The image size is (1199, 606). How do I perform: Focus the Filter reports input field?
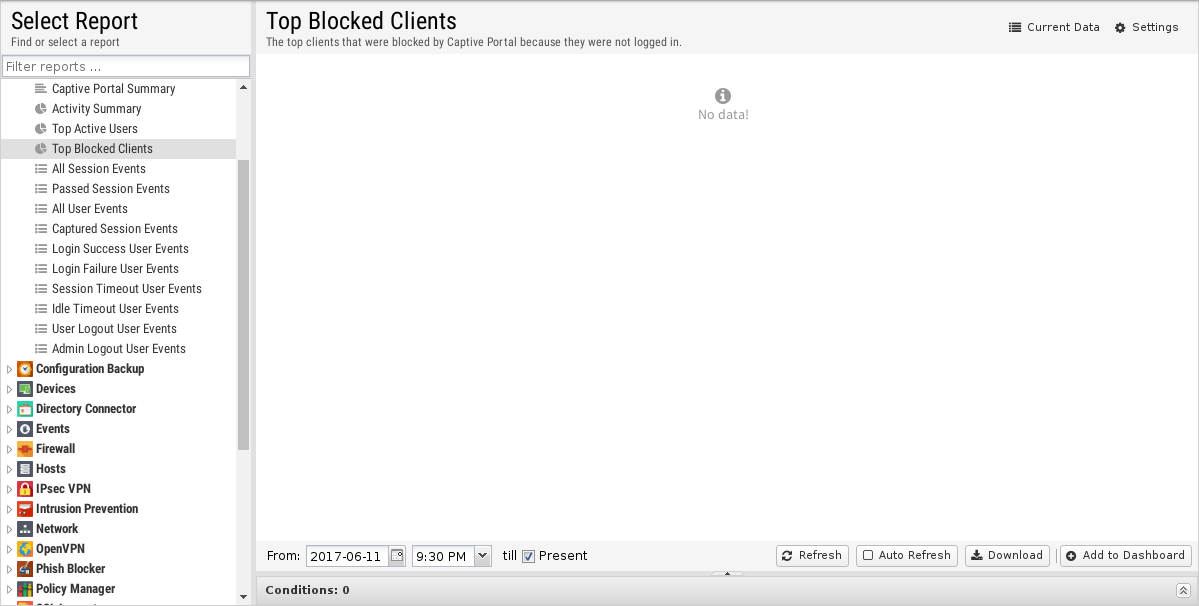click(x=126, y=66)
